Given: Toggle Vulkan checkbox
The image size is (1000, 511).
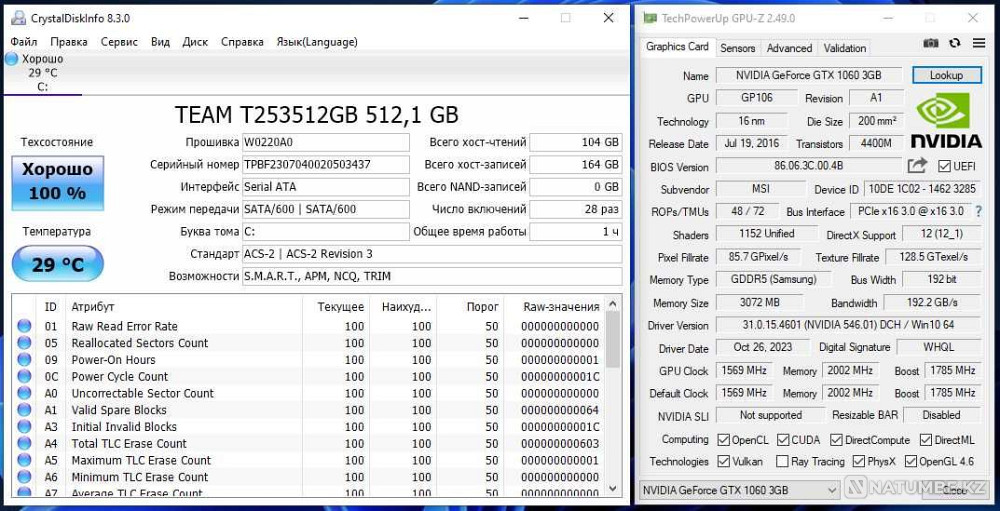Looking at the screenshot, I should [x=723, y=461].
